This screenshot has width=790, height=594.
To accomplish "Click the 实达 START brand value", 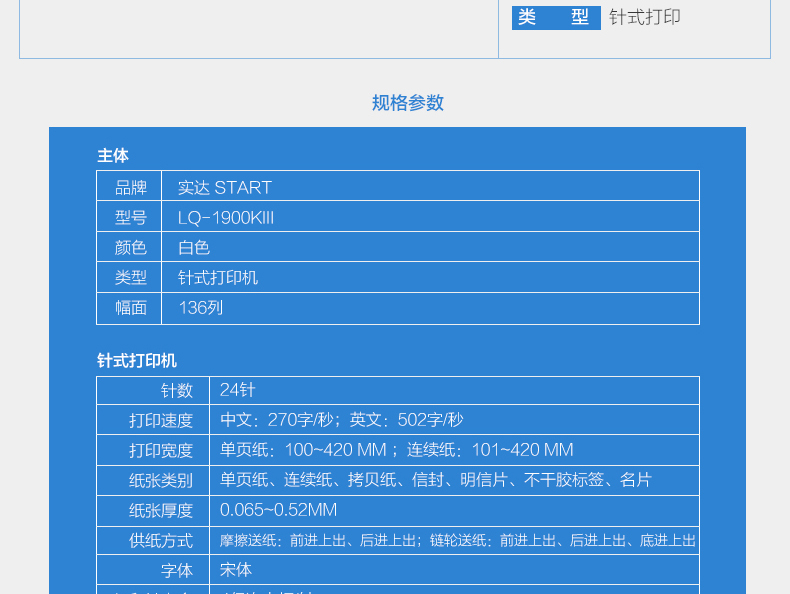I will click(x=225, y=187).
